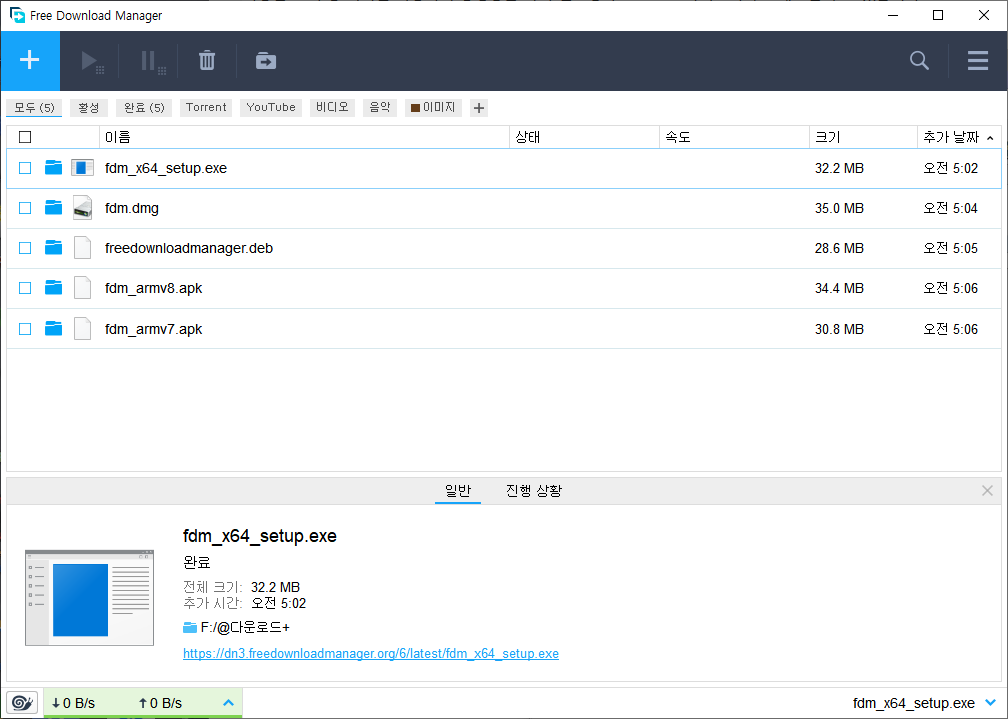Check the fdm_armv8.apk checkbox
Screen dimensions: 1008x719
tap(25, 287)
